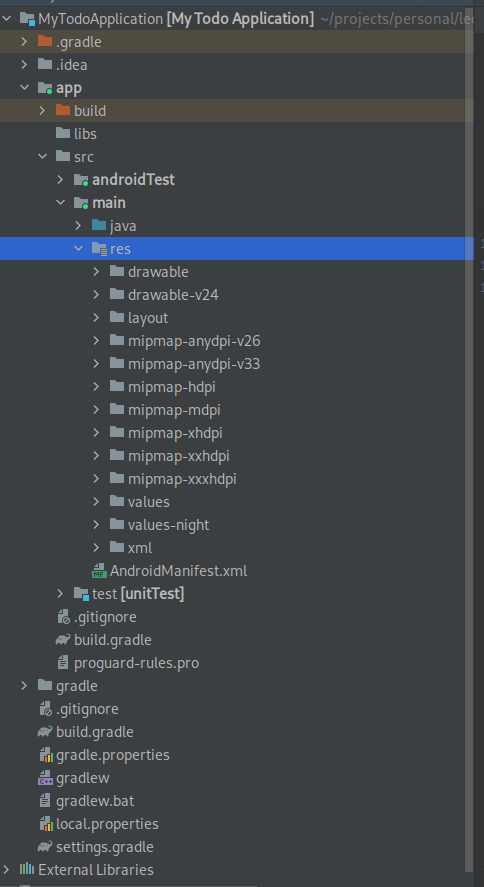Image resolution: width=484 pixels, height=887 pixels.
Task: Click the orange build folder icon
Action: click(x=63, y=110)
